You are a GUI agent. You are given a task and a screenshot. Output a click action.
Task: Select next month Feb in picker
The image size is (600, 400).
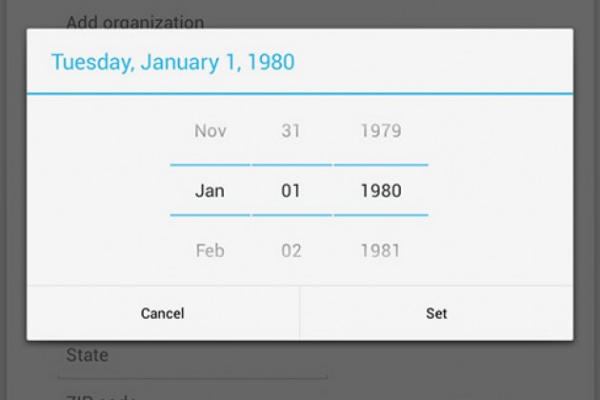[x=210, y=251]
